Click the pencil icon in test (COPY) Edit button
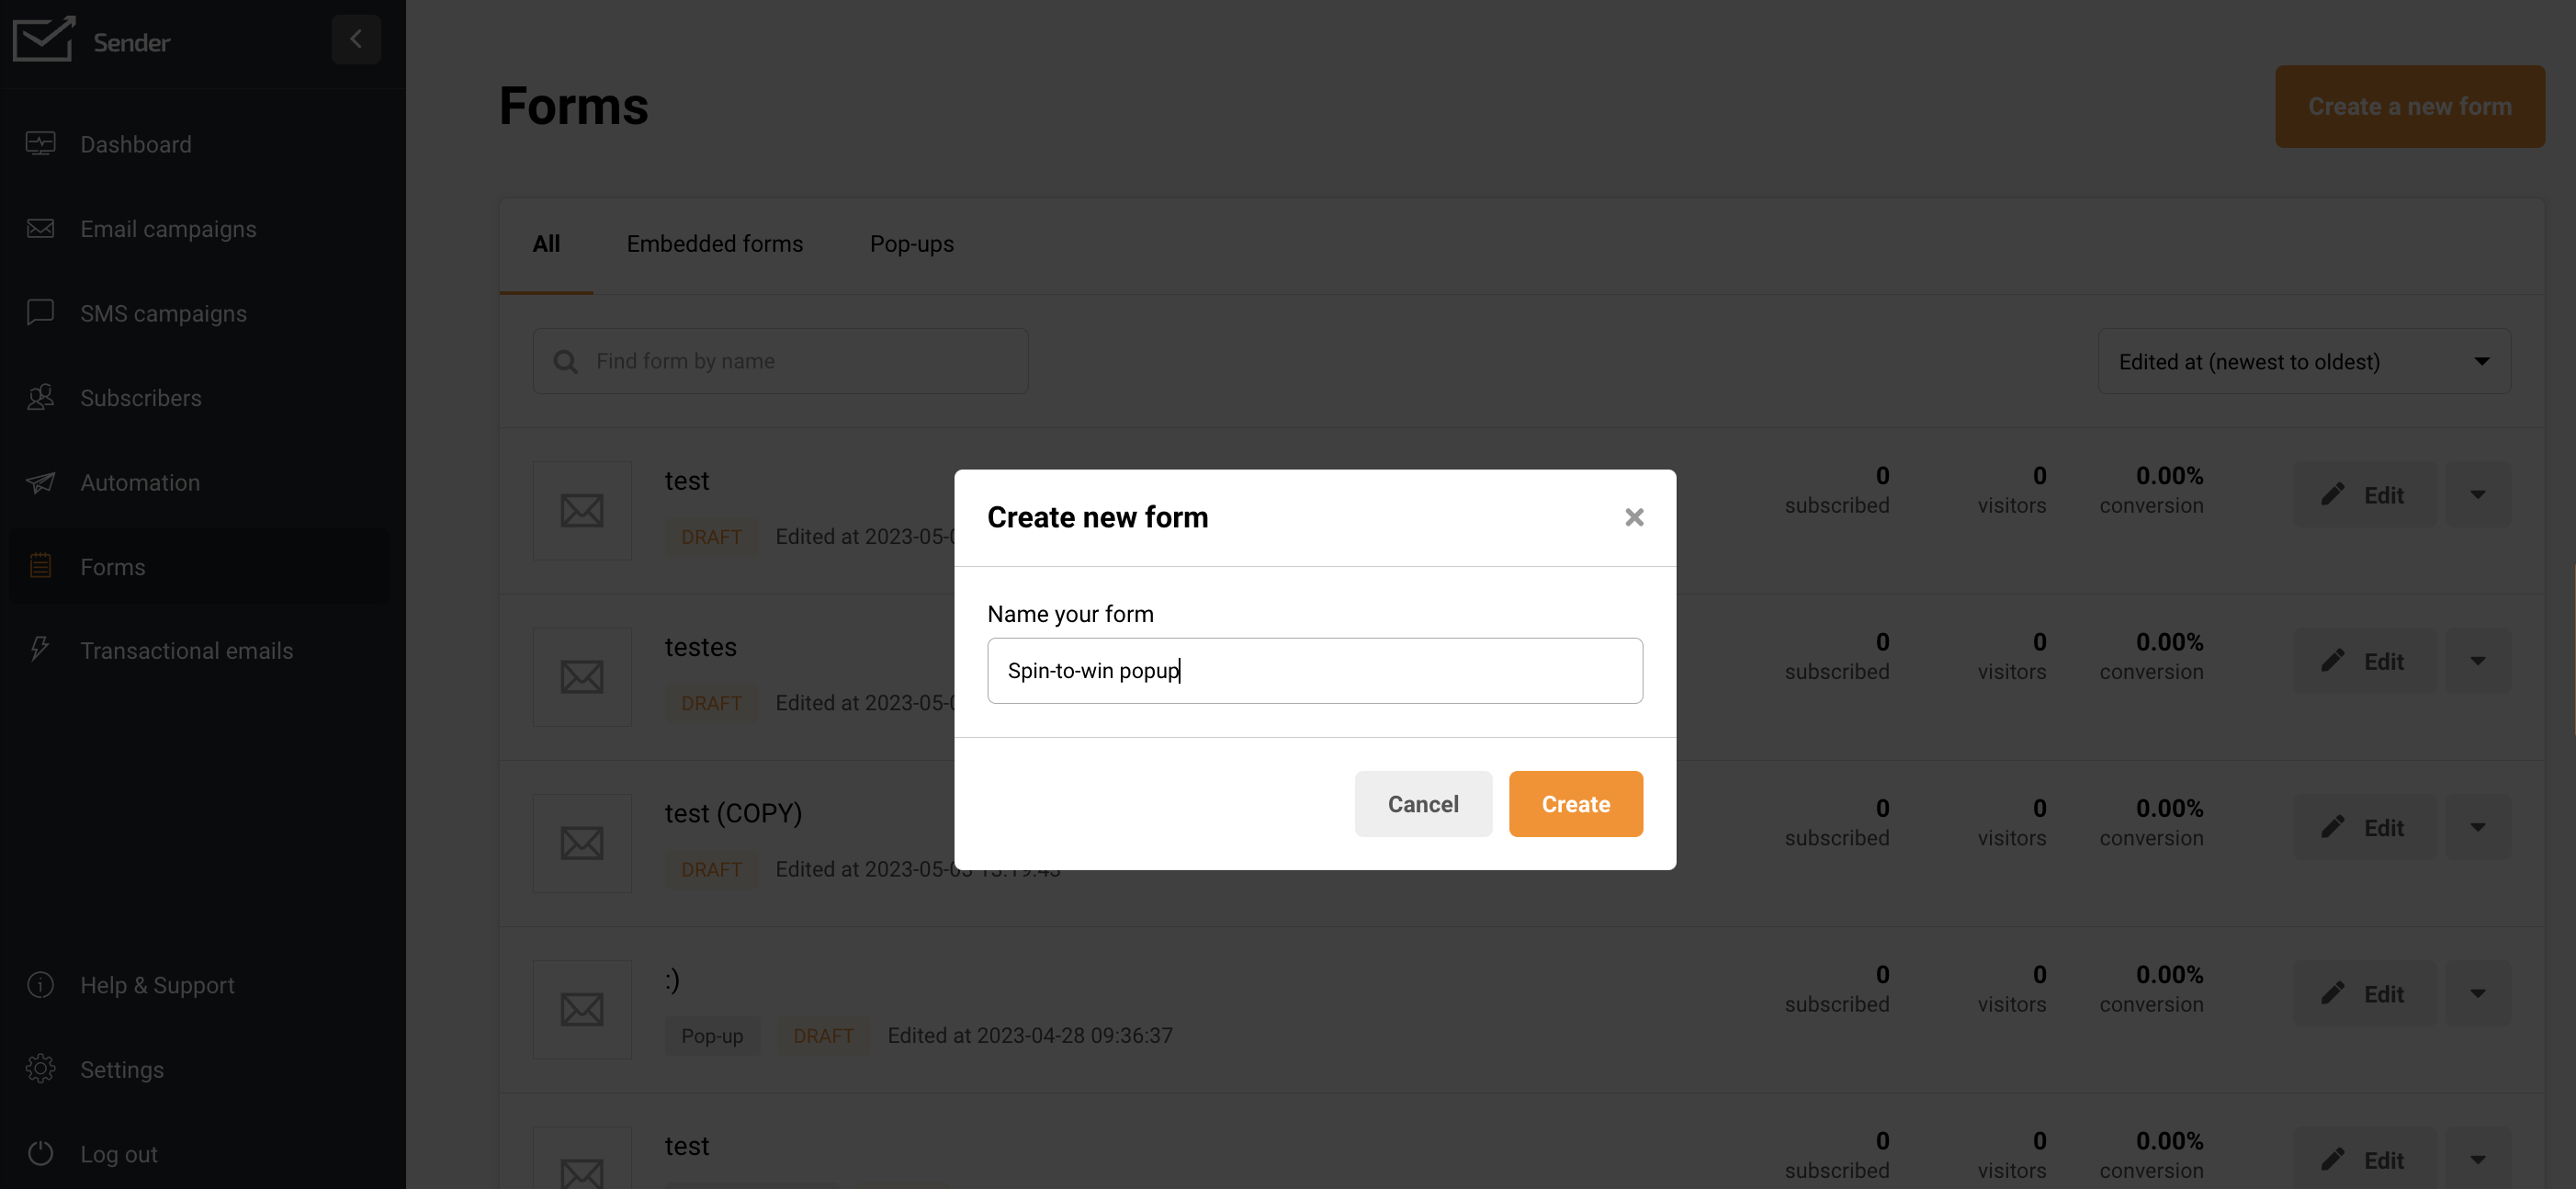Screen dimensions: 2576x1189 (2332, 826)
